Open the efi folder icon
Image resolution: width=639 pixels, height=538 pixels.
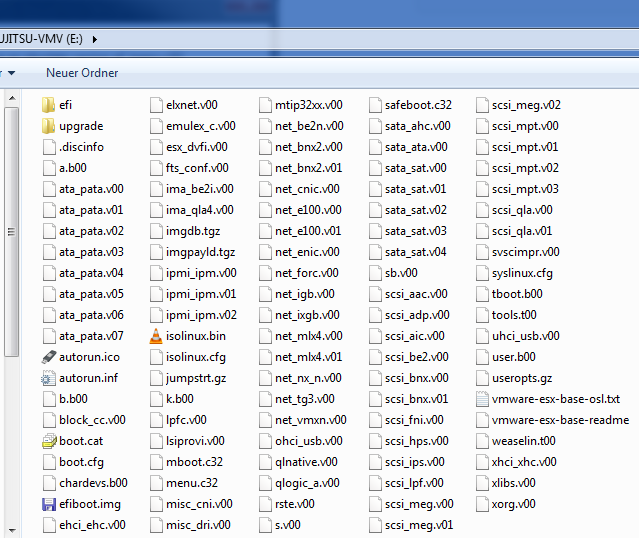[48, 105]
